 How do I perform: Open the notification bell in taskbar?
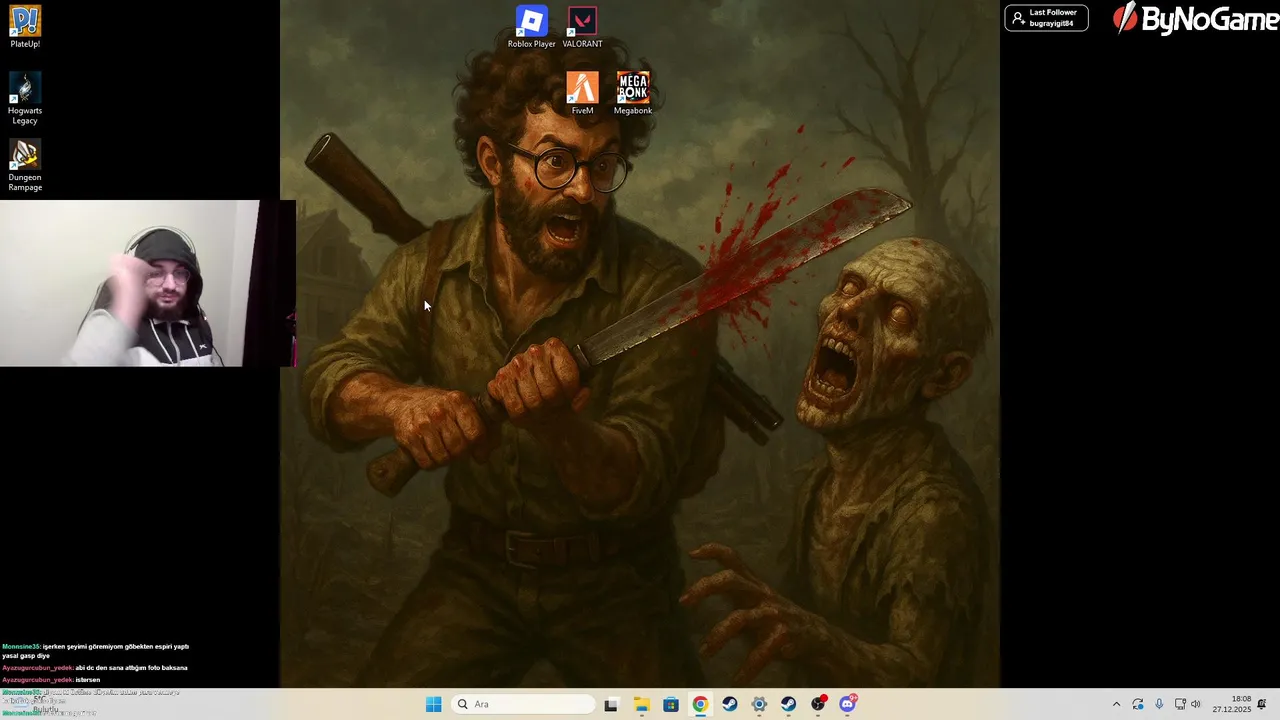click(x=1262, y=704)
